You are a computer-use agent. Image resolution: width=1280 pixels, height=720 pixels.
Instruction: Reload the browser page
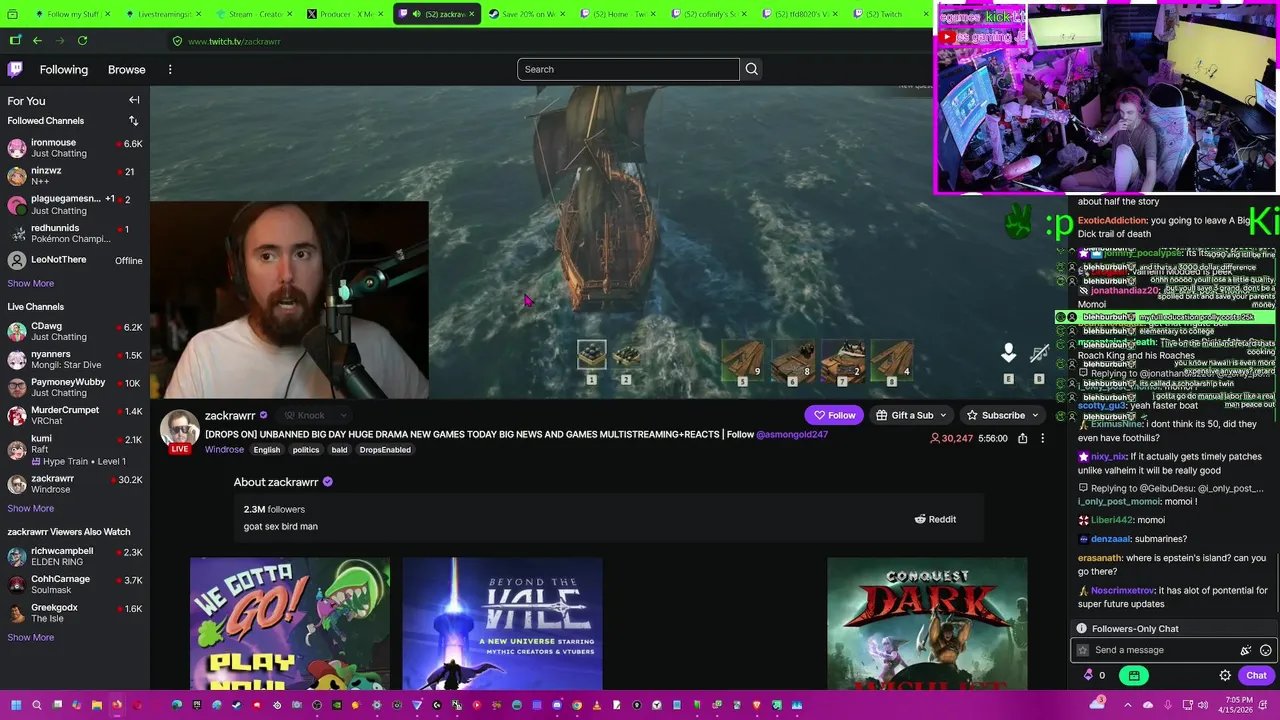point(82,41)
